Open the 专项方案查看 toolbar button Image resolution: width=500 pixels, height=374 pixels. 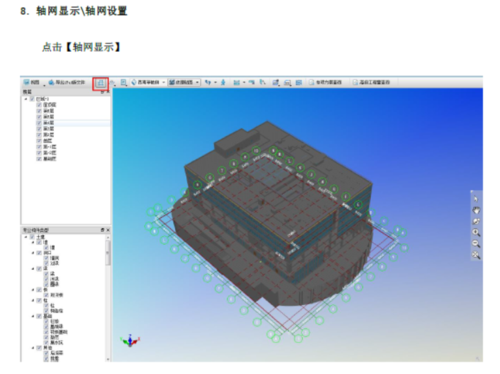pyautogui.click(x=325, y=82)
